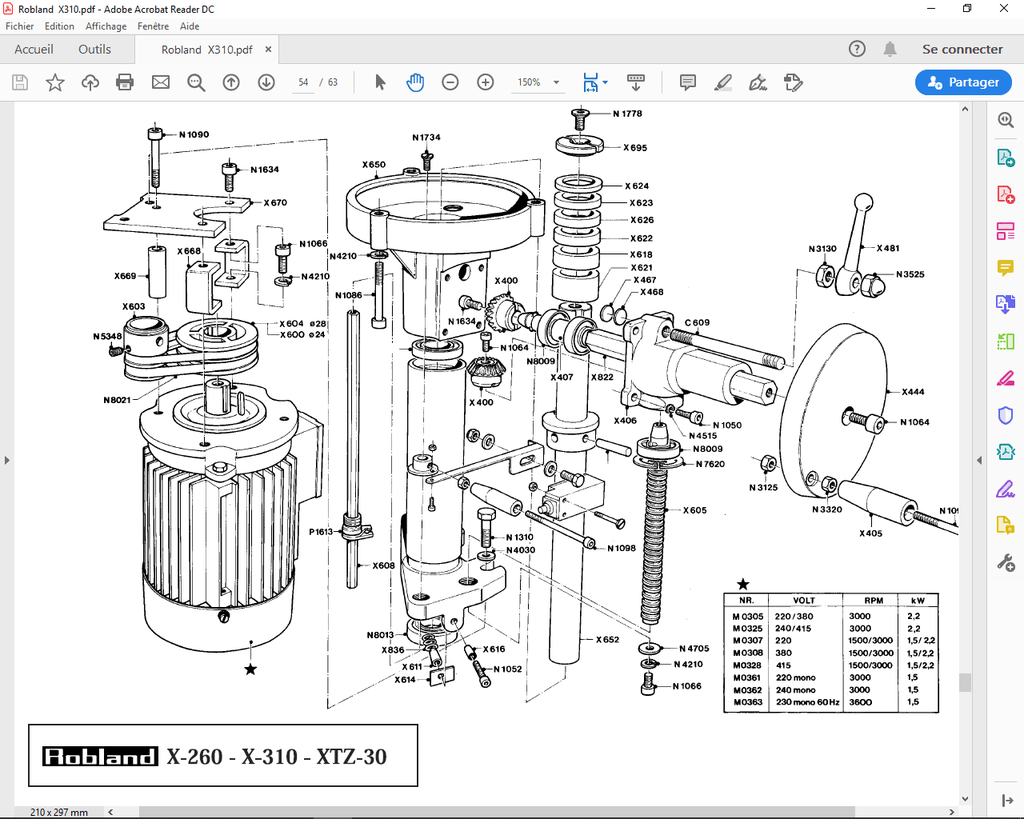1024x819 pixels.
Task: Open notifications bell icon
Action: click(889, 49)
